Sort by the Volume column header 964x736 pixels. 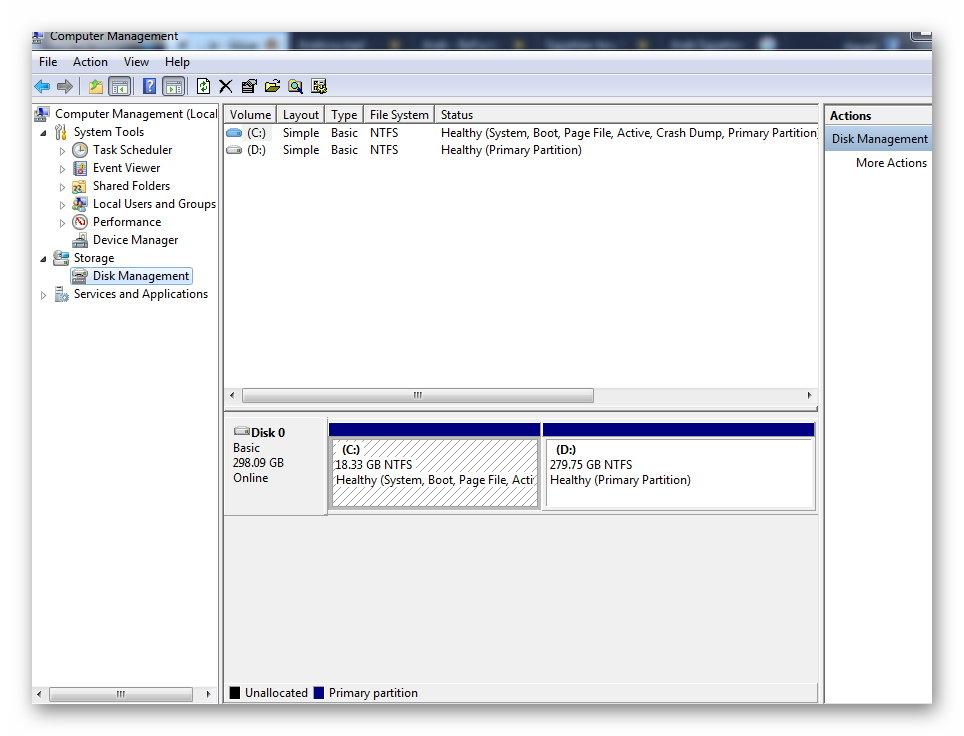(250, 115)
